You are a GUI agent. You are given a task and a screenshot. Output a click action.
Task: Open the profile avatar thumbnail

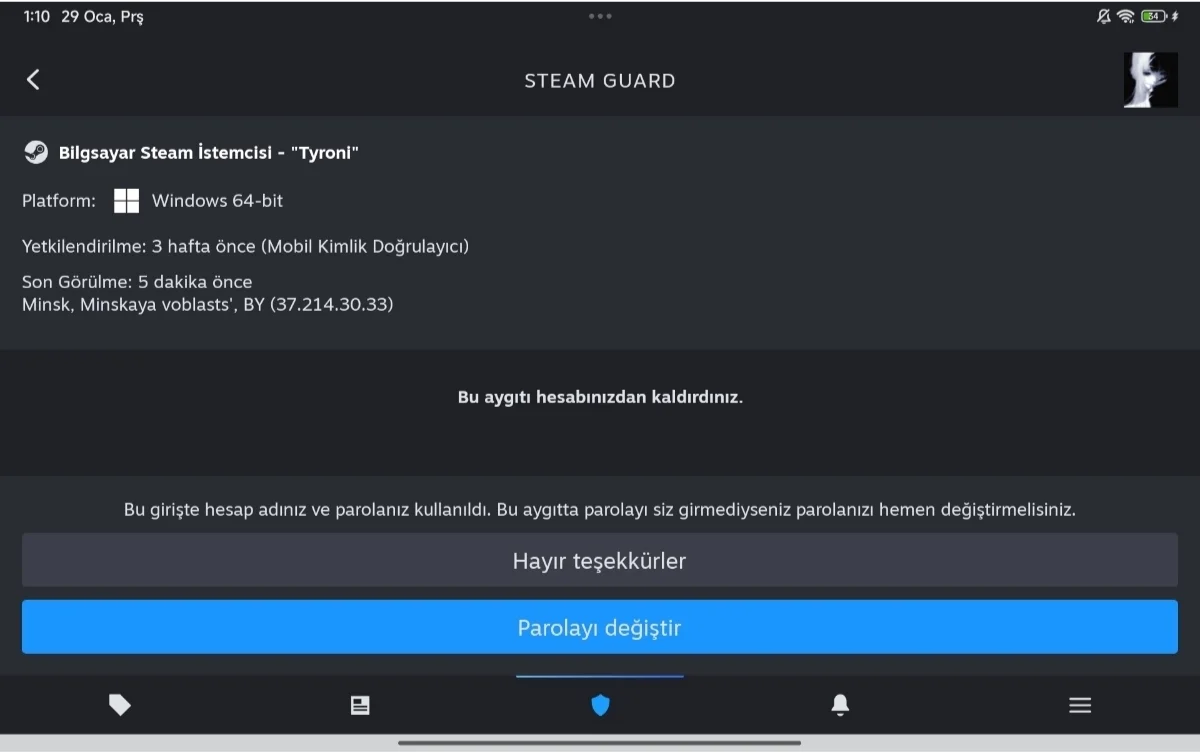(x=1150, y=80)
